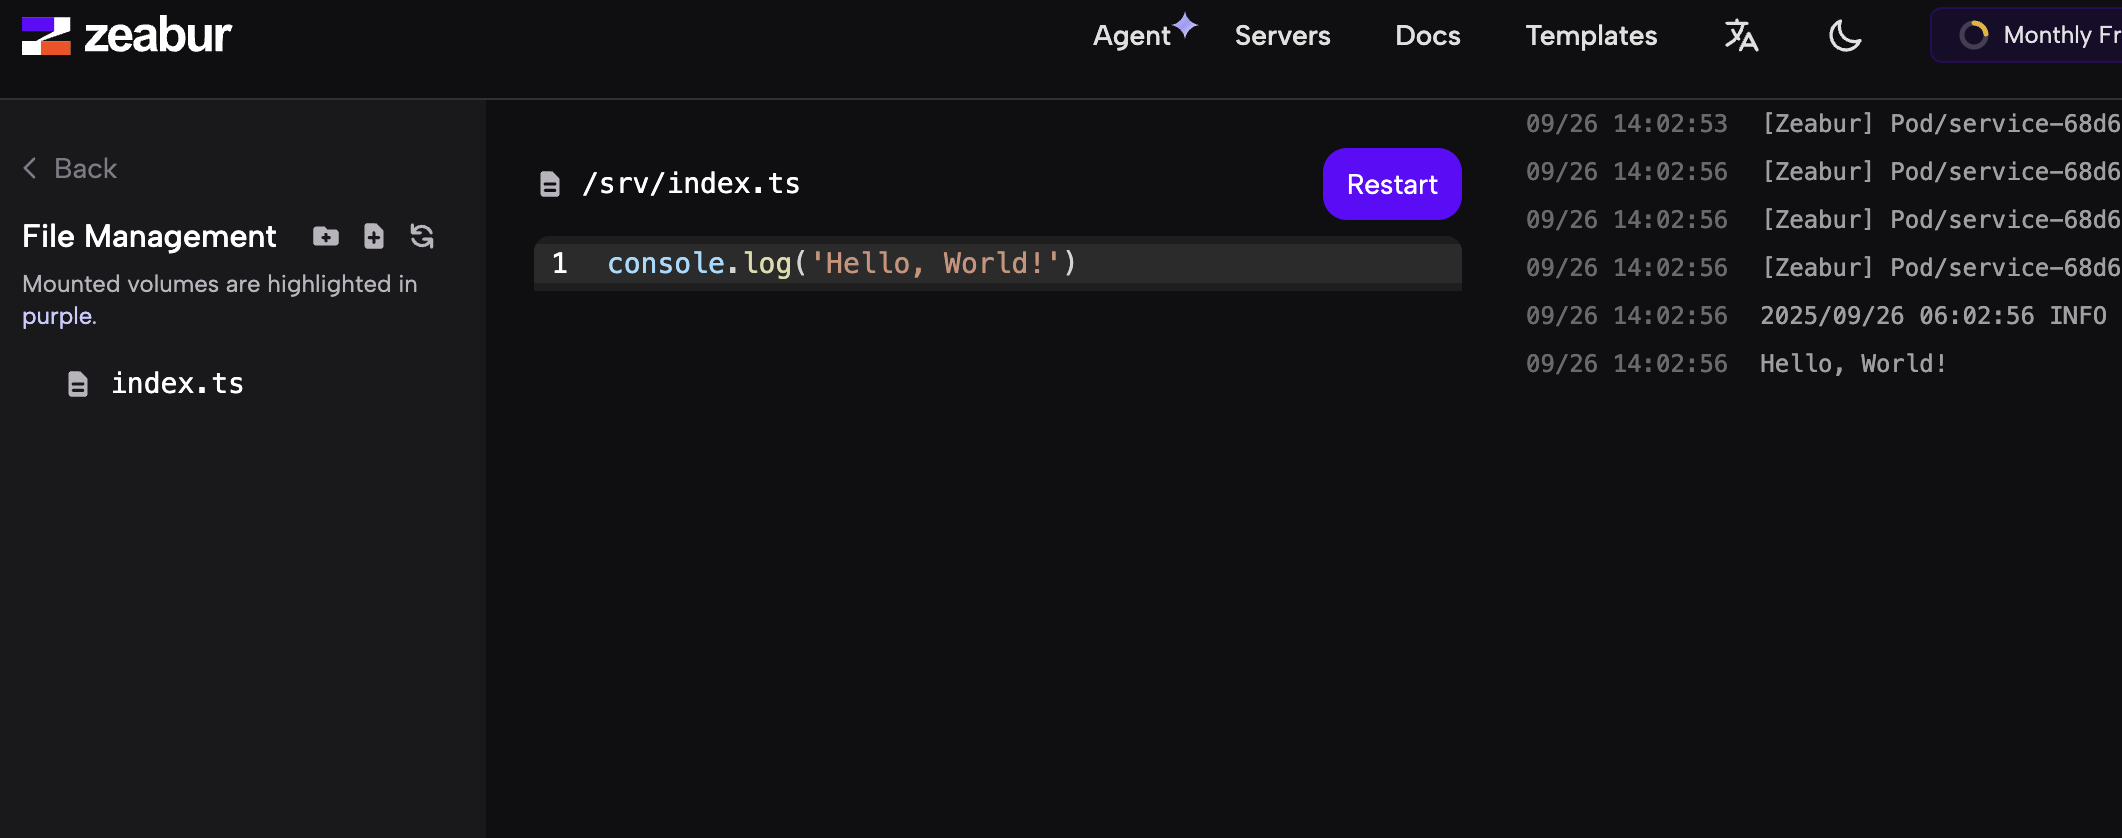2122x838 pixels.
Task: Refresh the file list
Action: tap(422, 236)
